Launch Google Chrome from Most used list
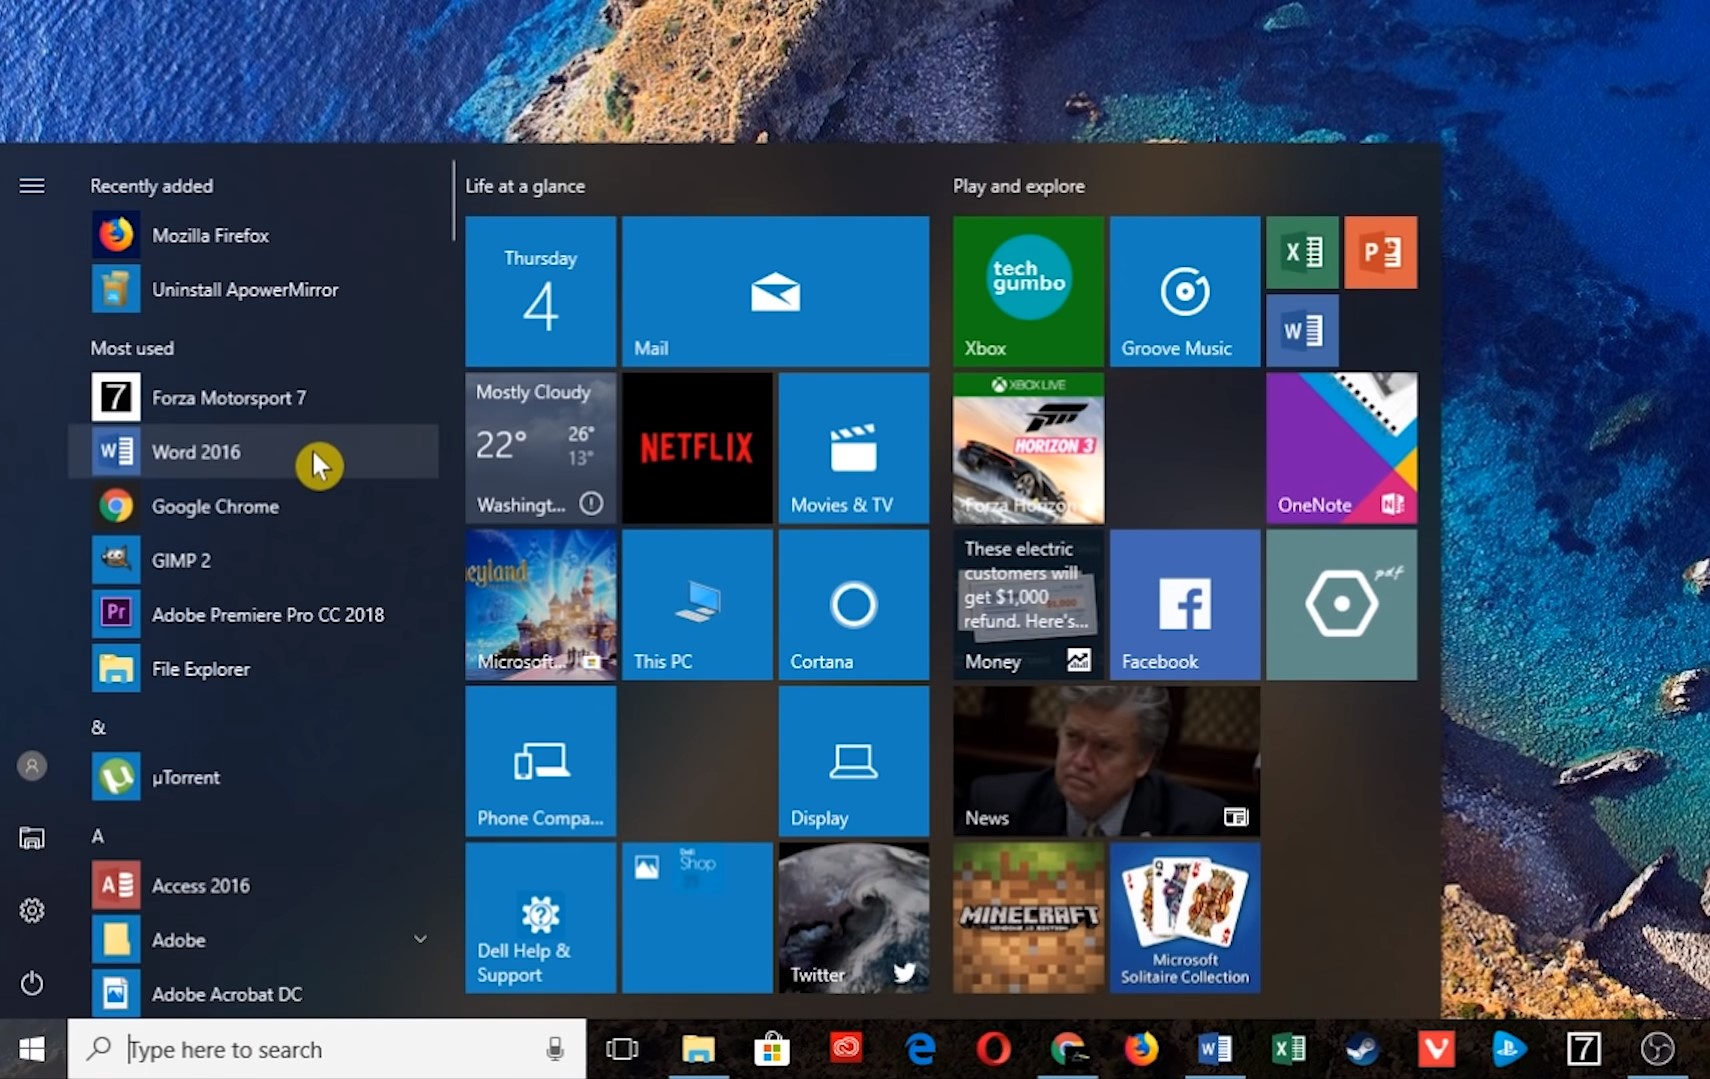 [x=215, y=506]
